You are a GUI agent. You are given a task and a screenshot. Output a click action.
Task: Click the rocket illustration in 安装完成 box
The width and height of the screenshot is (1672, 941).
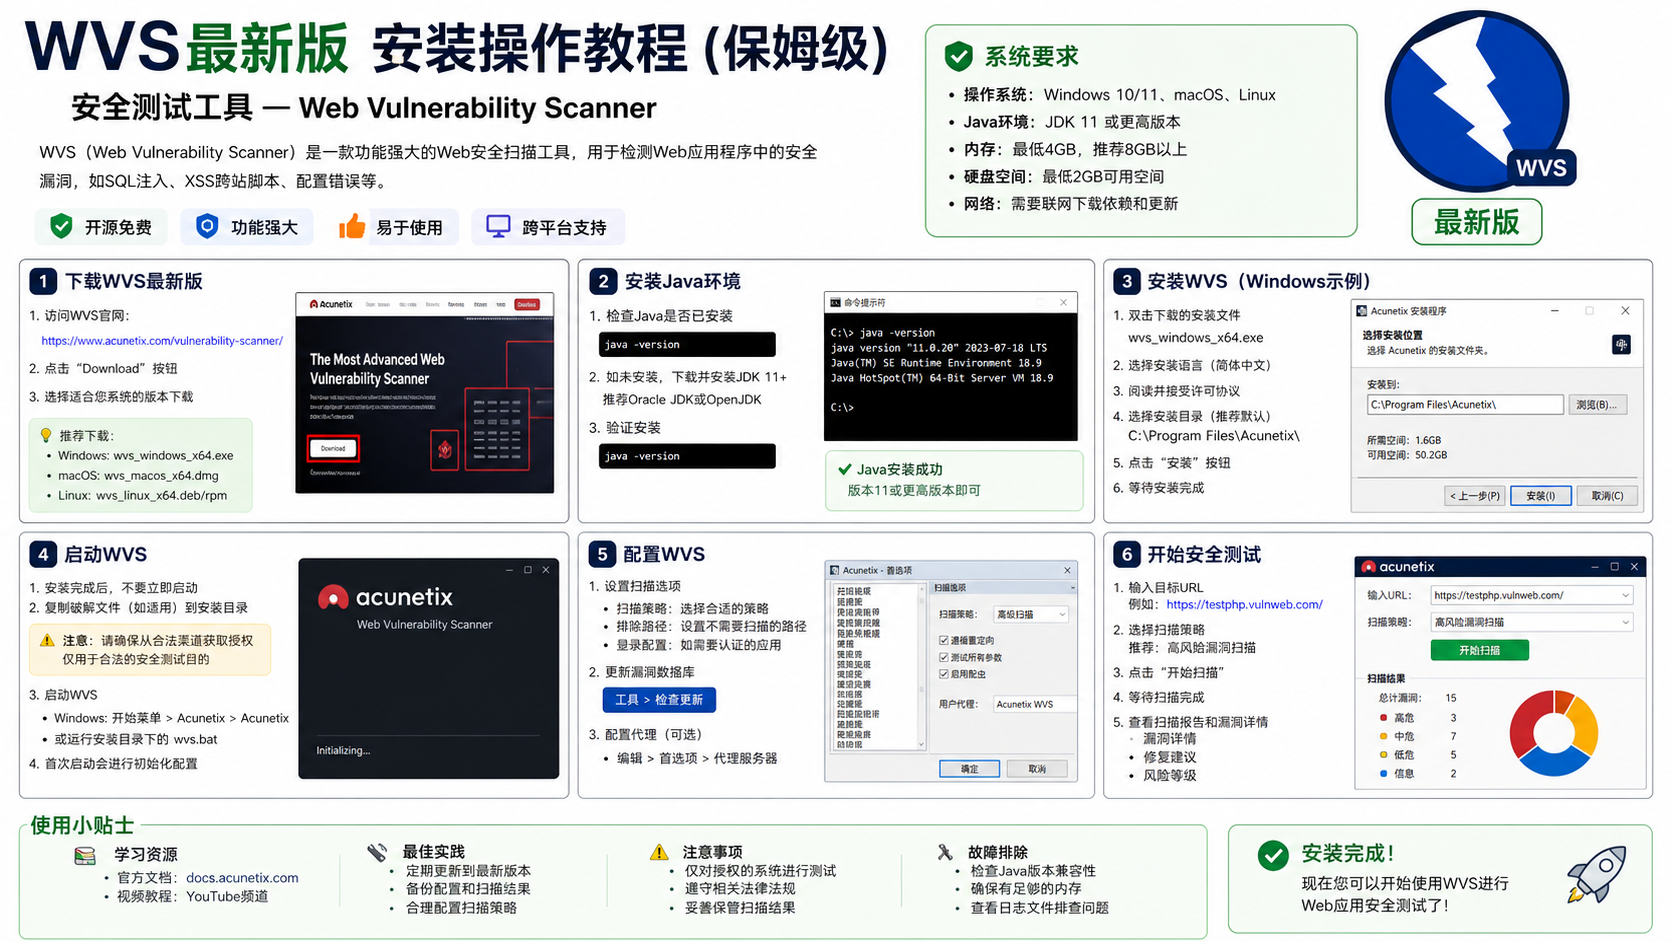(x=1596, y=873)
